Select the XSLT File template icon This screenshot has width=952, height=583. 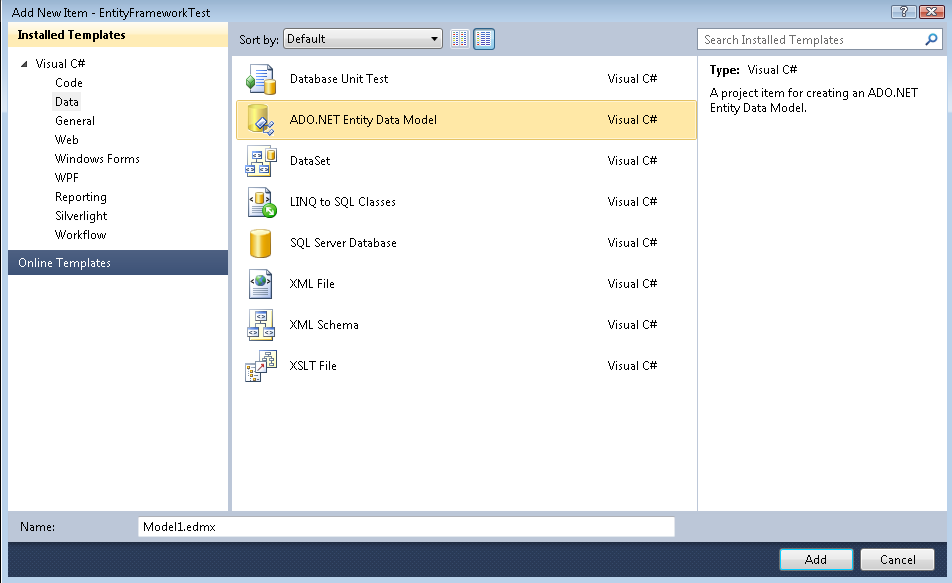[260, 366]
